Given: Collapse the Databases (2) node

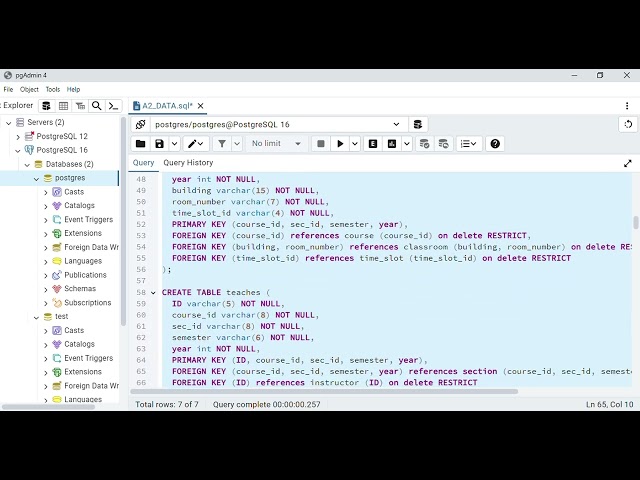Looking at the screenshot, I should 27,164.
